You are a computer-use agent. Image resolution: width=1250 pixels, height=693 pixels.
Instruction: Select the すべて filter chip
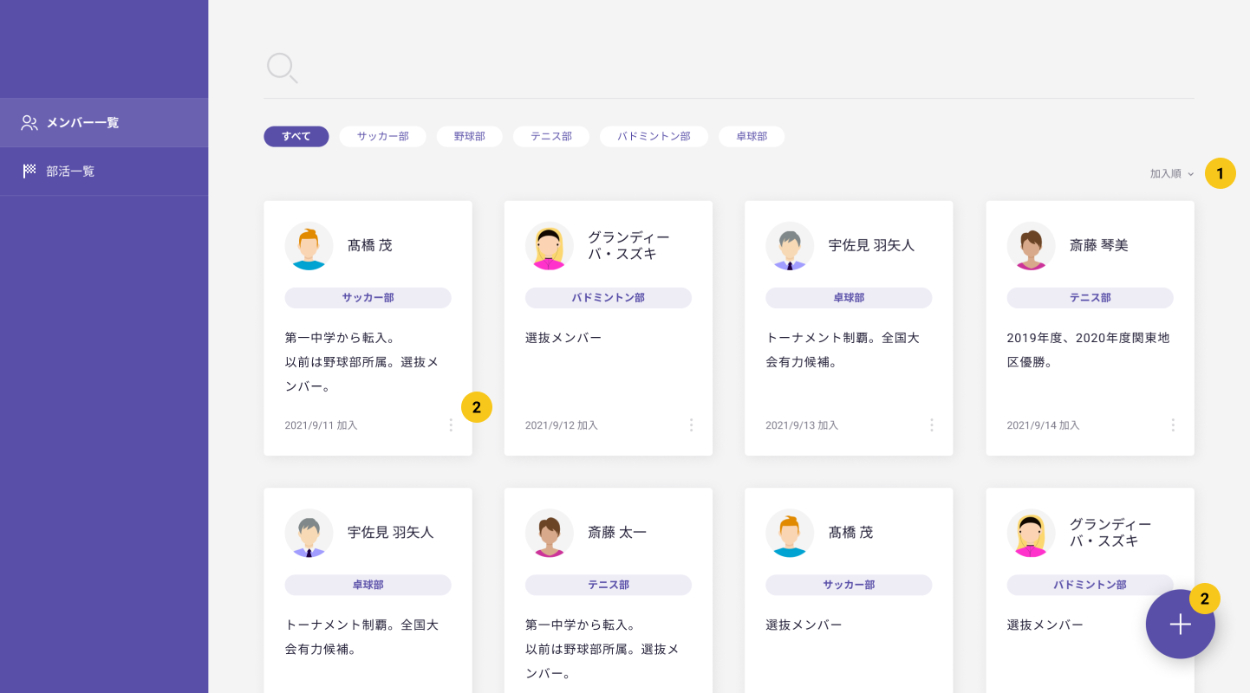tap(296, 136)
